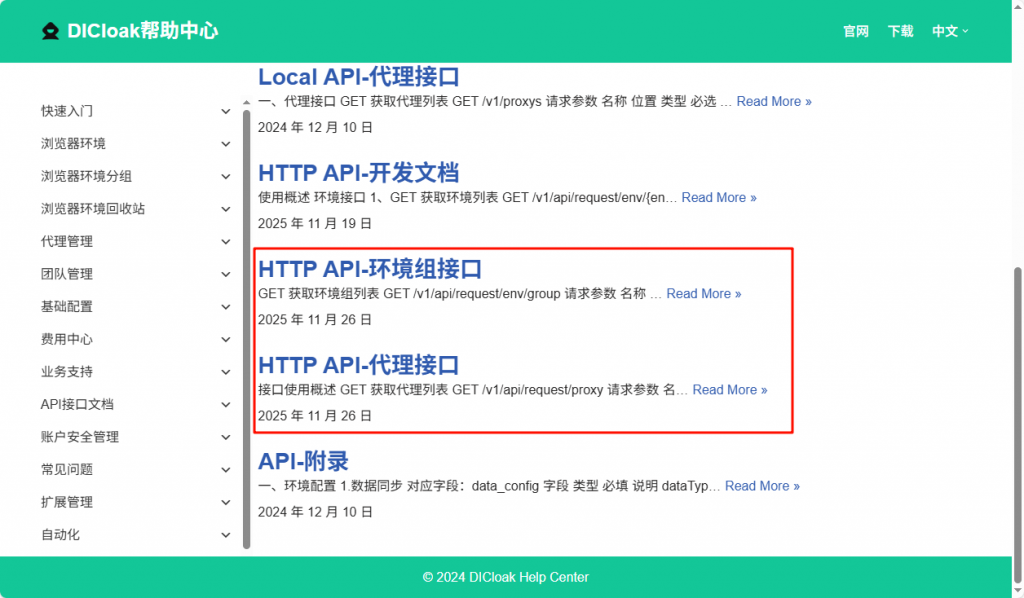This screenshot has height=598, width=1024.
Task: Select 常见问题 sidebar item
Action: [x=67, y=469]
